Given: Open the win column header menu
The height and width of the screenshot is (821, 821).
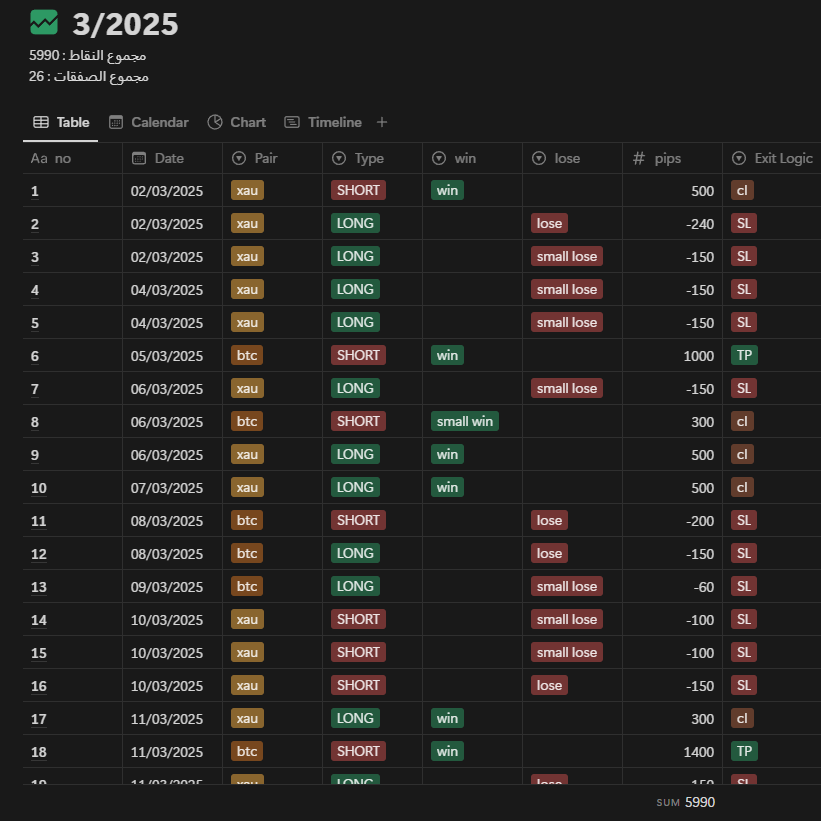Looking at the screenshot, I should pyautogui.click(x=465, y=158).
